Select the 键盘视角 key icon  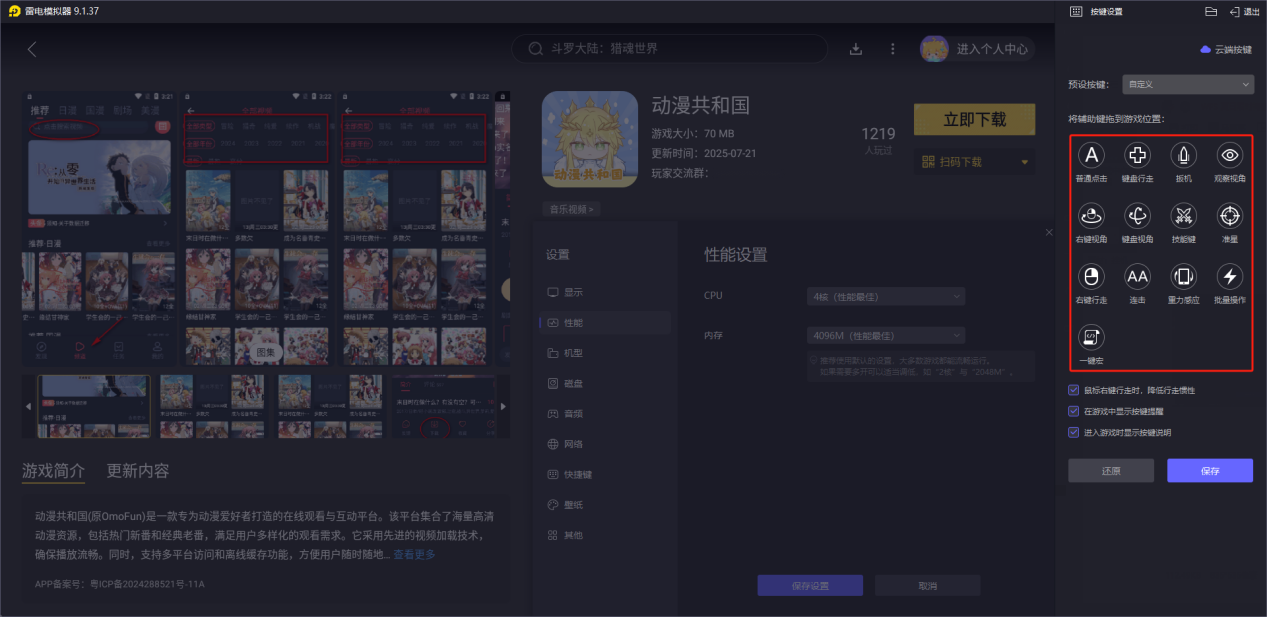pos(1137,216)
